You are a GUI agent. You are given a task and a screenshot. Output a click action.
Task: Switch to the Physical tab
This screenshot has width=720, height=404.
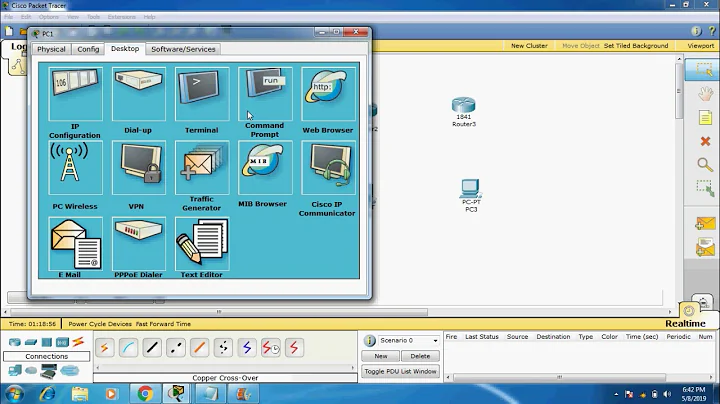point(51,49)
